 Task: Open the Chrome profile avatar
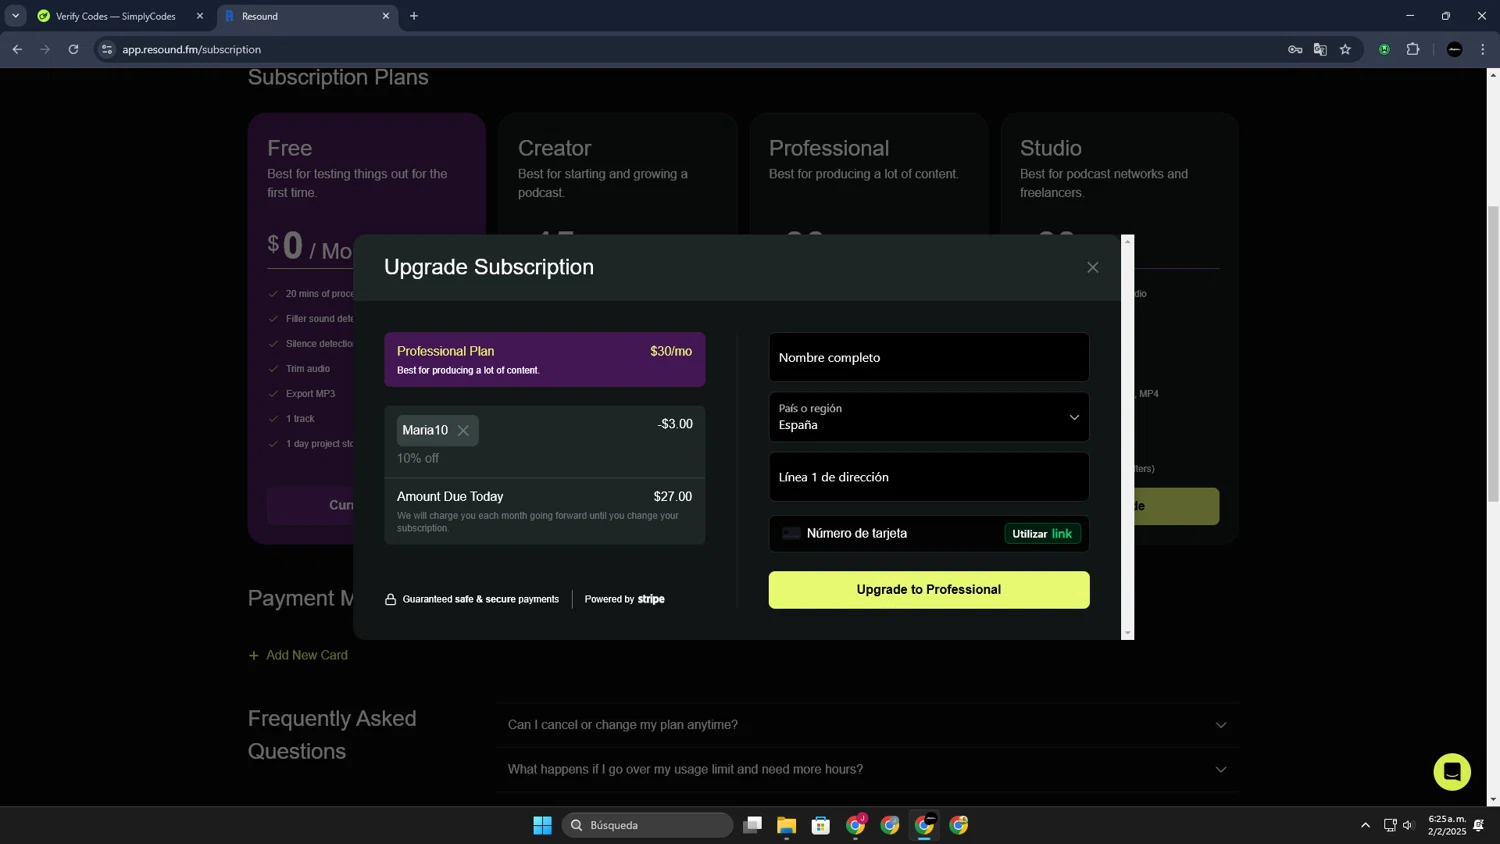pos(1455,49)
